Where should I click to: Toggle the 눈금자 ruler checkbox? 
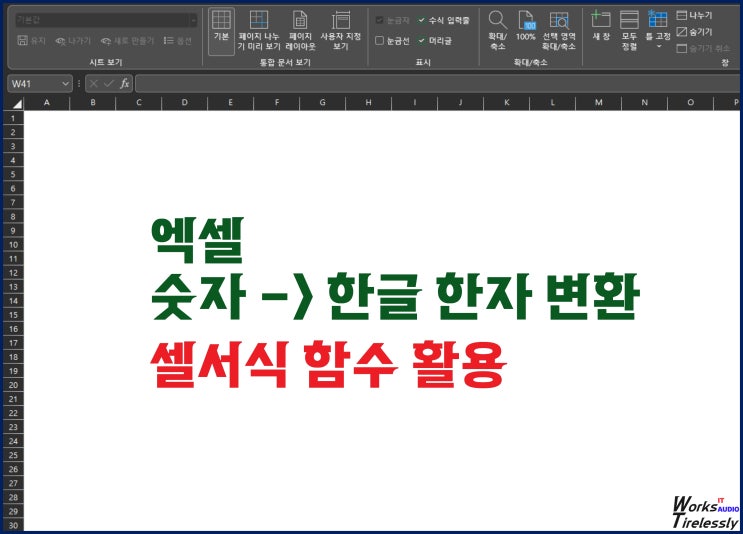[x=380, y=20]
